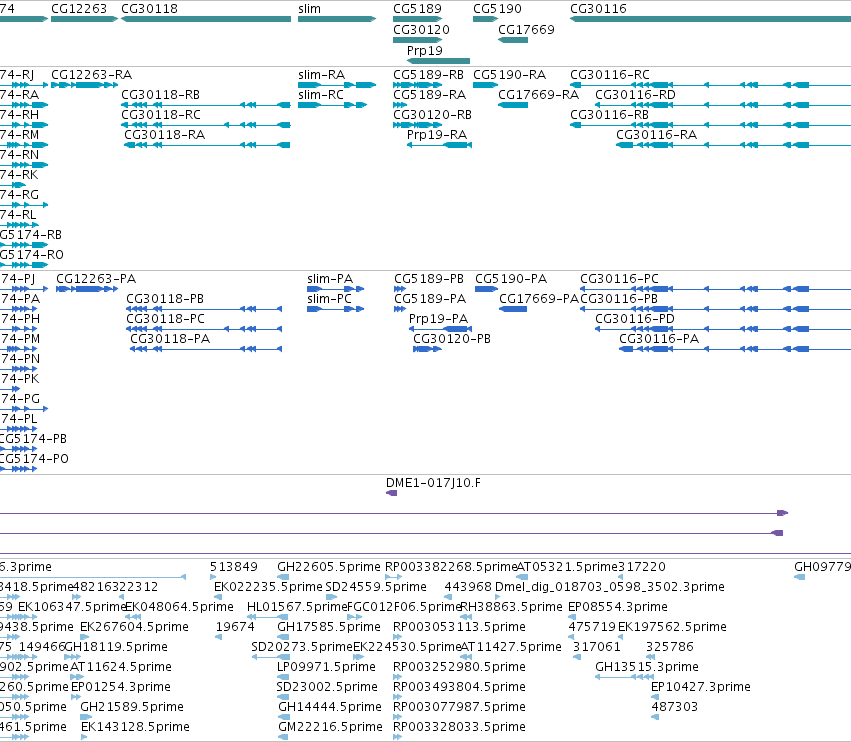Select the CG17669 gene label
The image size is (851, 742).
pos(526,30)
